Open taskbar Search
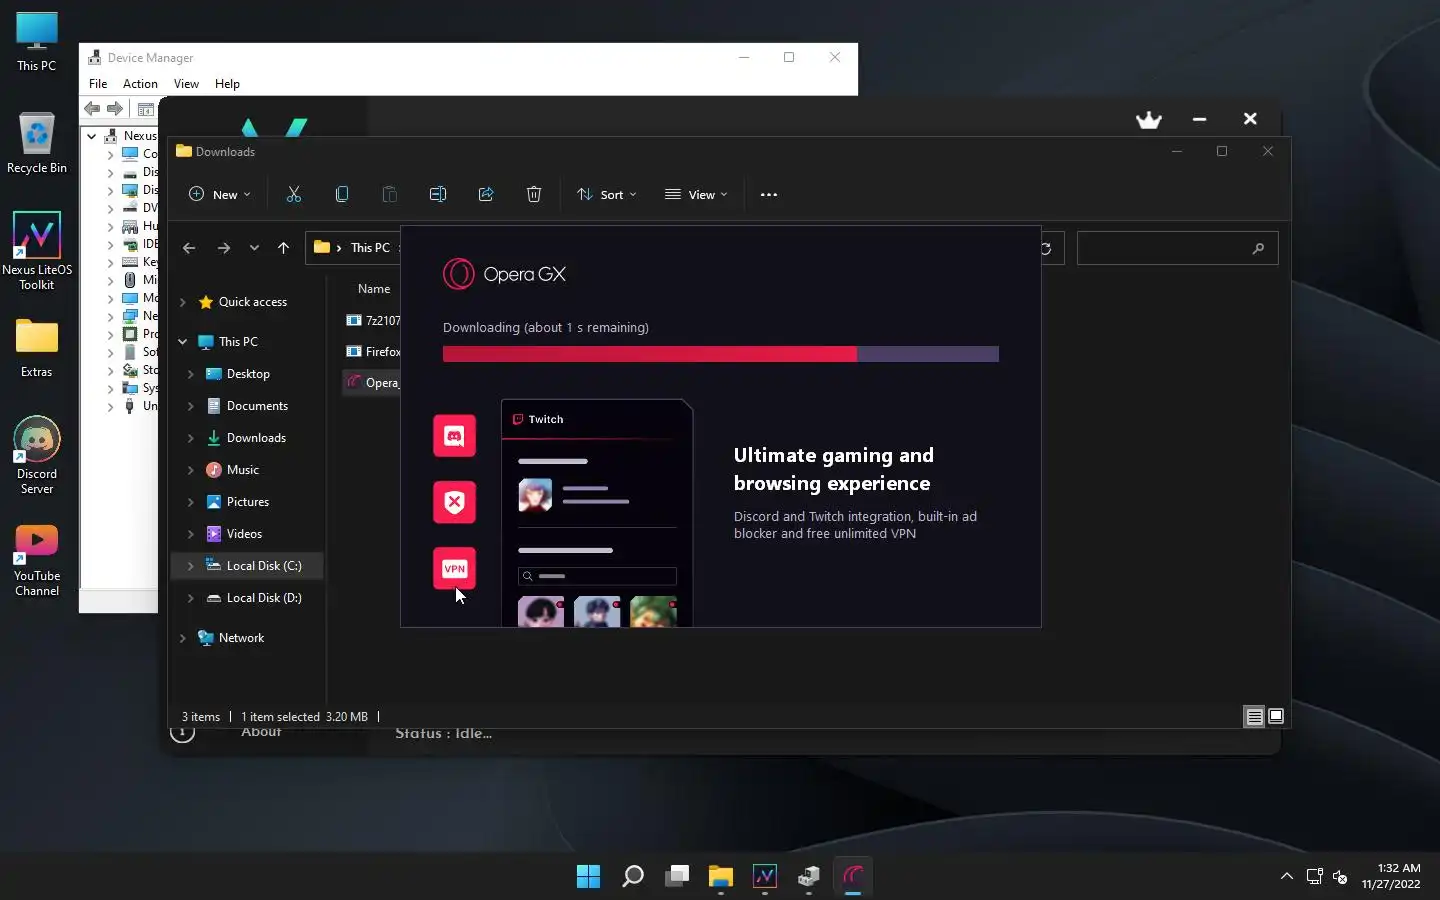The height and width of the screenshot is (900, 1440). click(633, 877)
